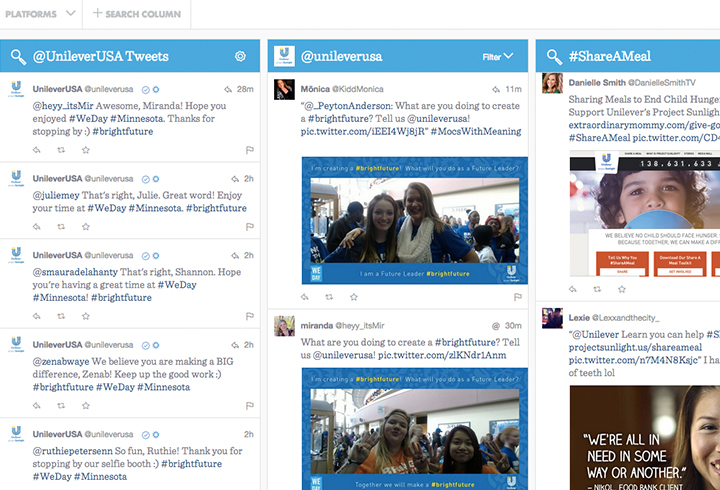Reply to the @heyy_itsMir Awesome Miranda tweet
The height and width of the screenshot is (490, 720).
coord(37,150)
